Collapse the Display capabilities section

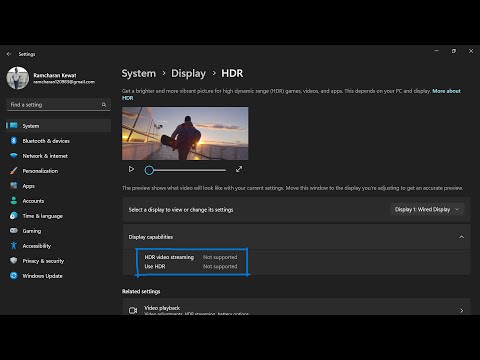click(461, 237)
